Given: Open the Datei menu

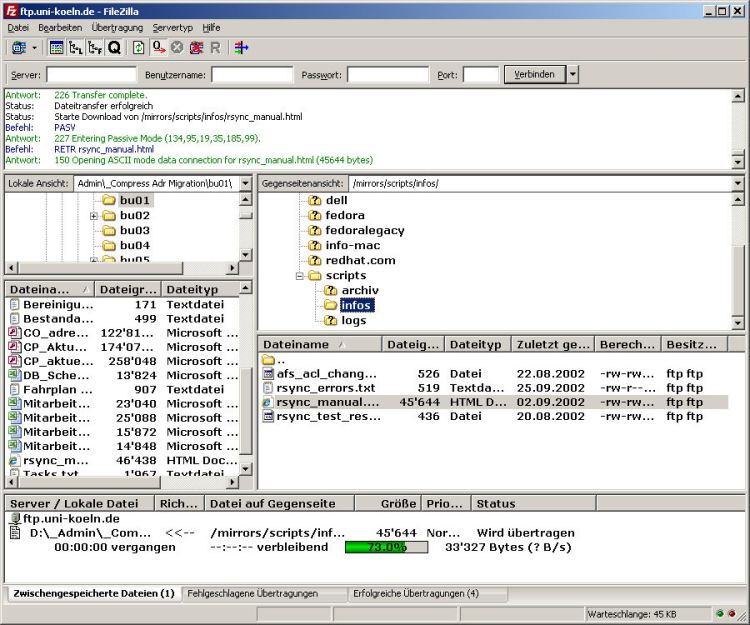Looking at the screenshot, I should [x=18, y=28].
